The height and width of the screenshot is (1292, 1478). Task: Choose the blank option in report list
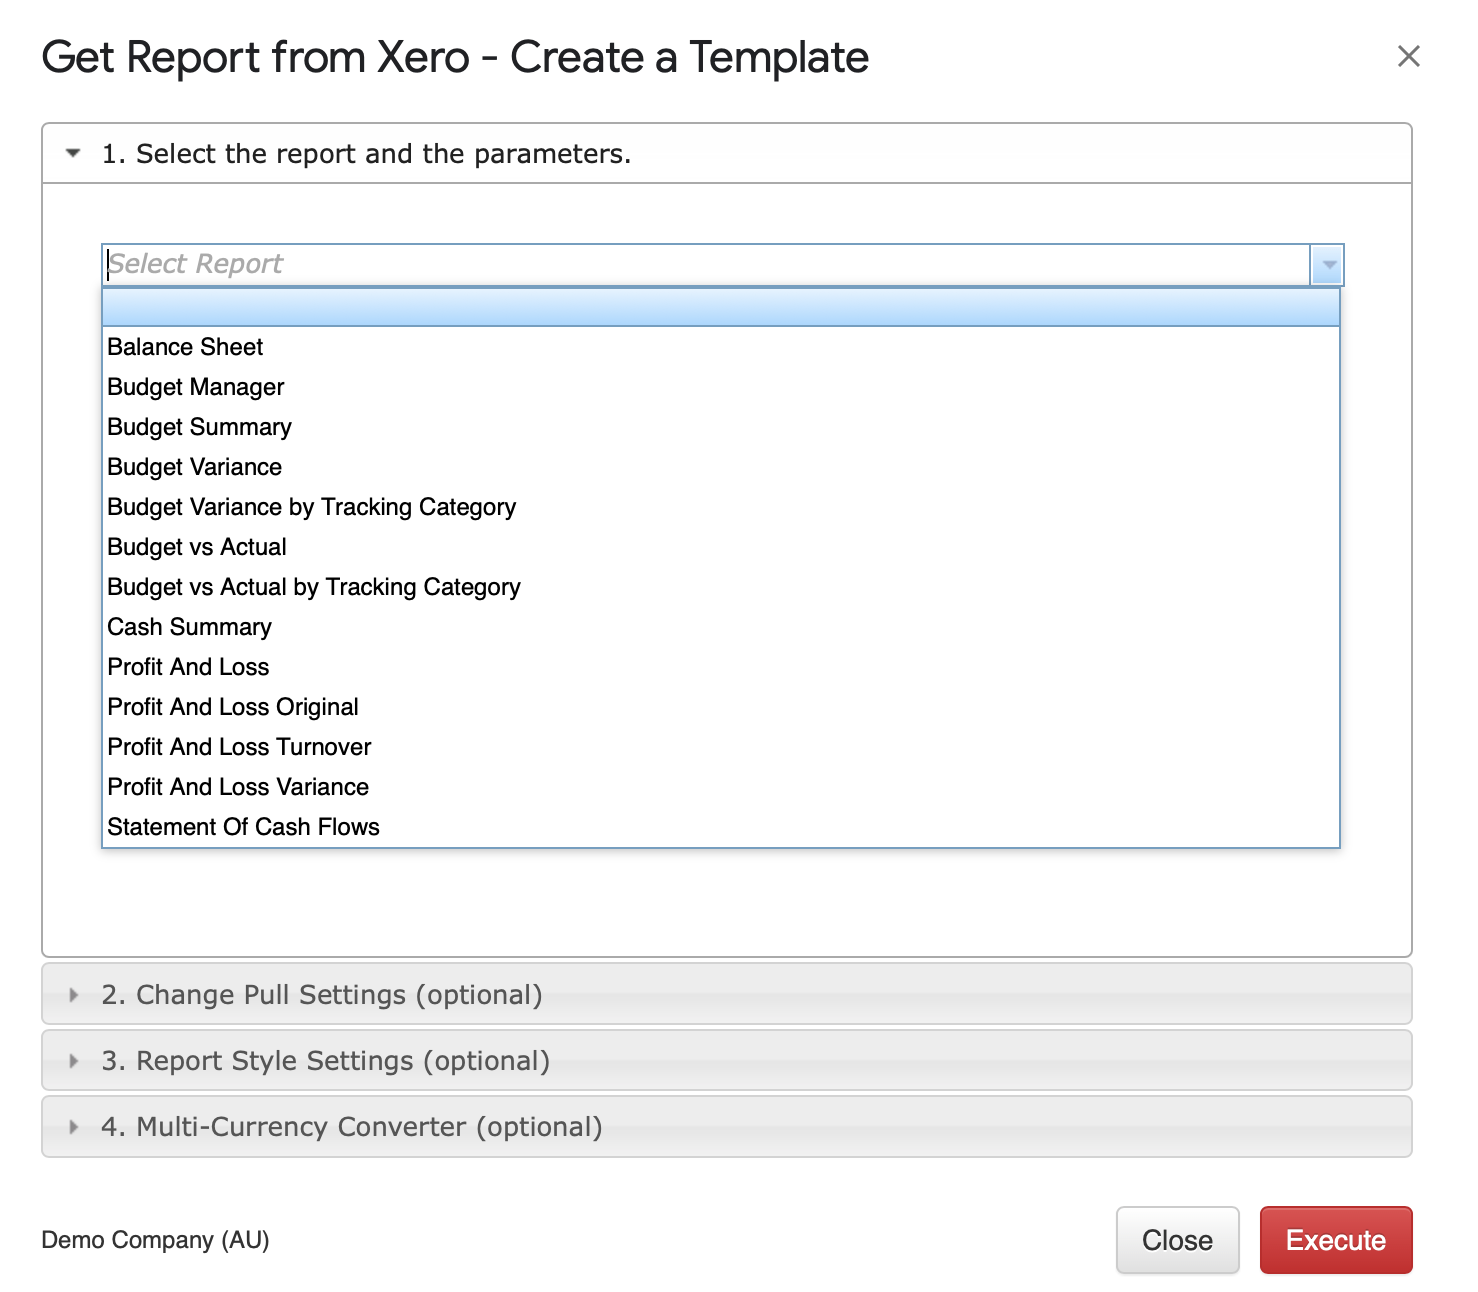721,308
